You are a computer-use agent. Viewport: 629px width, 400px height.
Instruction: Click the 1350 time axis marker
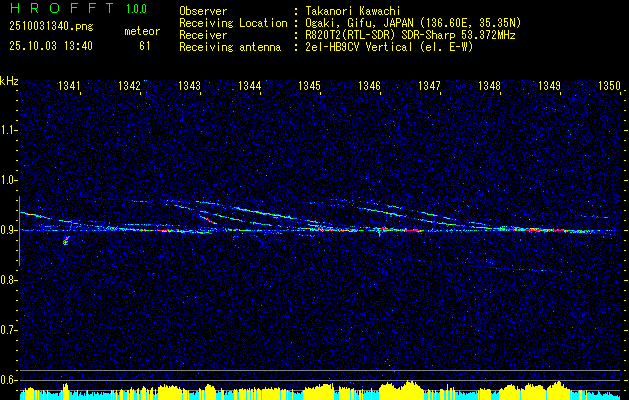(x=609, y=85)
